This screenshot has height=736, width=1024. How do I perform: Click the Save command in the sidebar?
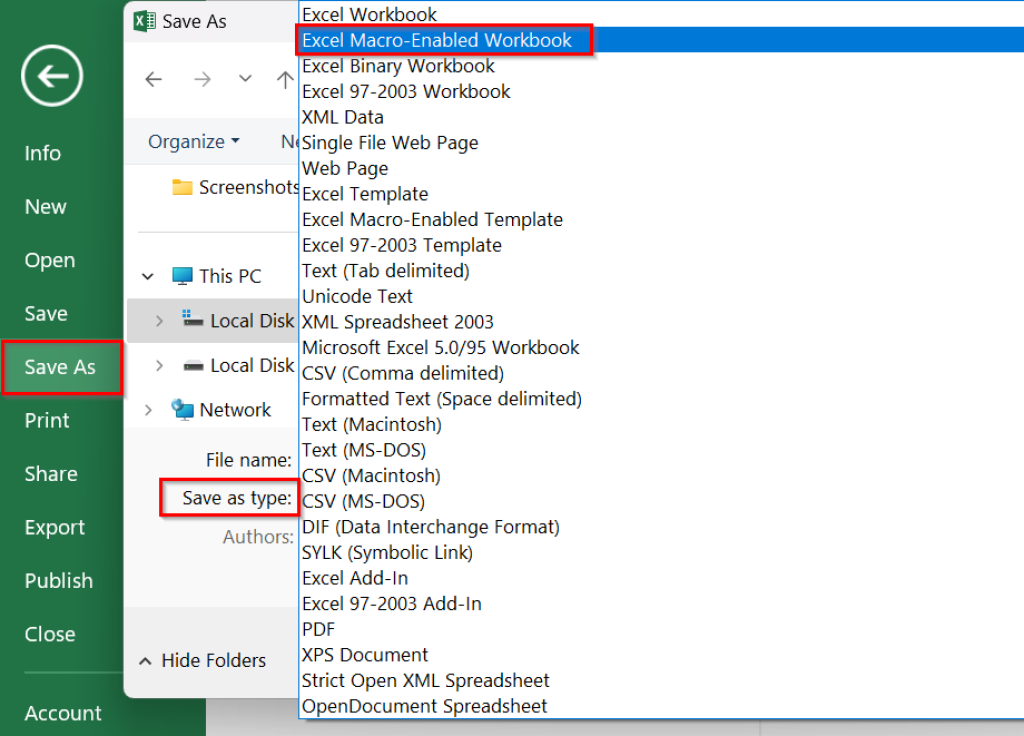(x=44, y=313)
